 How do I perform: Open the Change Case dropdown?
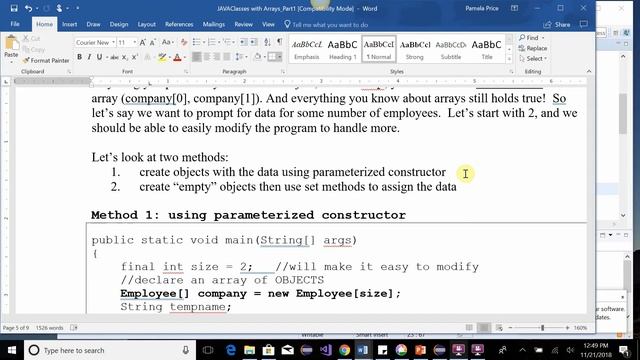point(168,42)
